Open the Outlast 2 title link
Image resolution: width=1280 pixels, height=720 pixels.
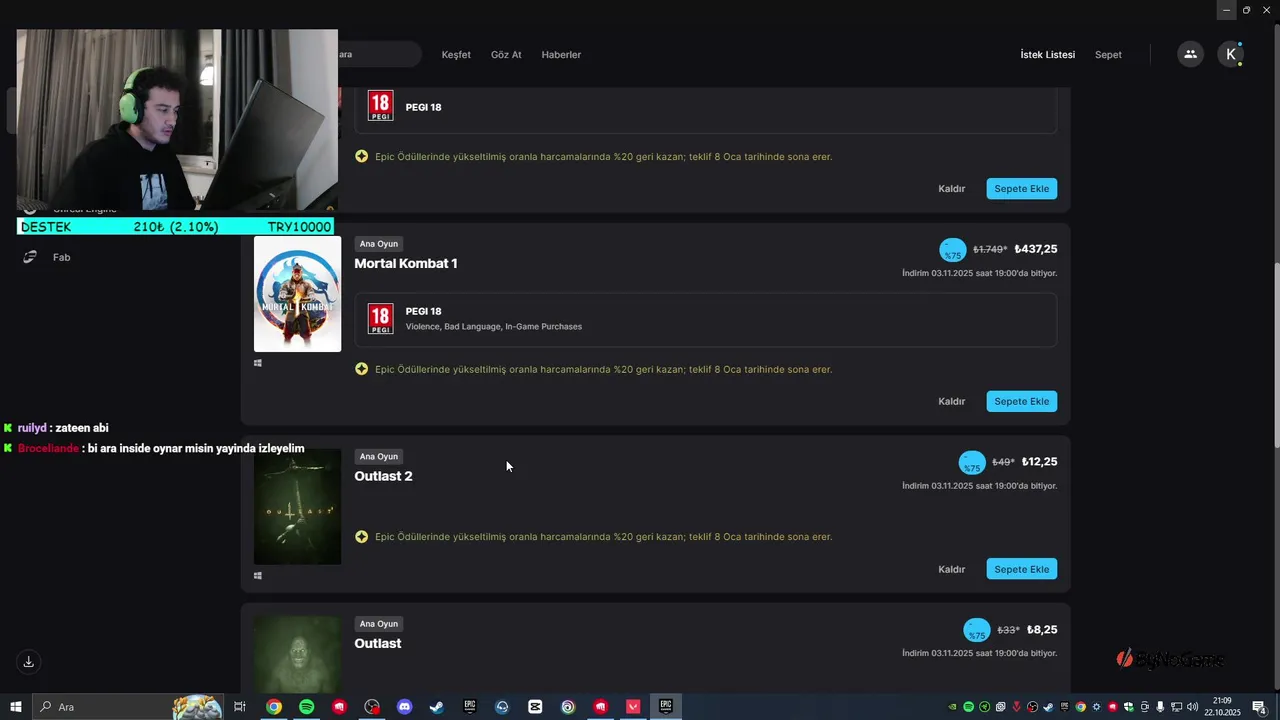(x=383, y=476)
